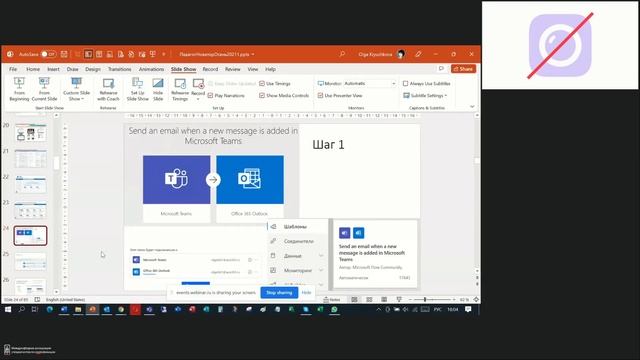Image resolution: width=640 pixels, height=360 pixels.
Task: Switch to Reading View icon
Action: coord(384,300)
